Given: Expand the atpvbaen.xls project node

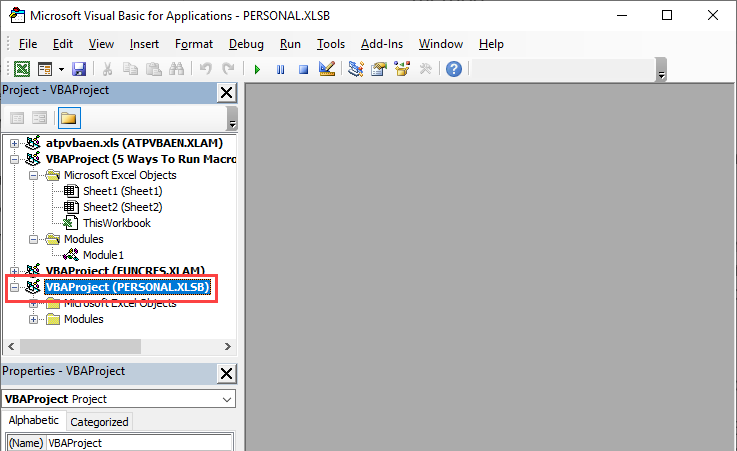Looking at the screenshot, I should pyautogui.click(x=15, y=143).
